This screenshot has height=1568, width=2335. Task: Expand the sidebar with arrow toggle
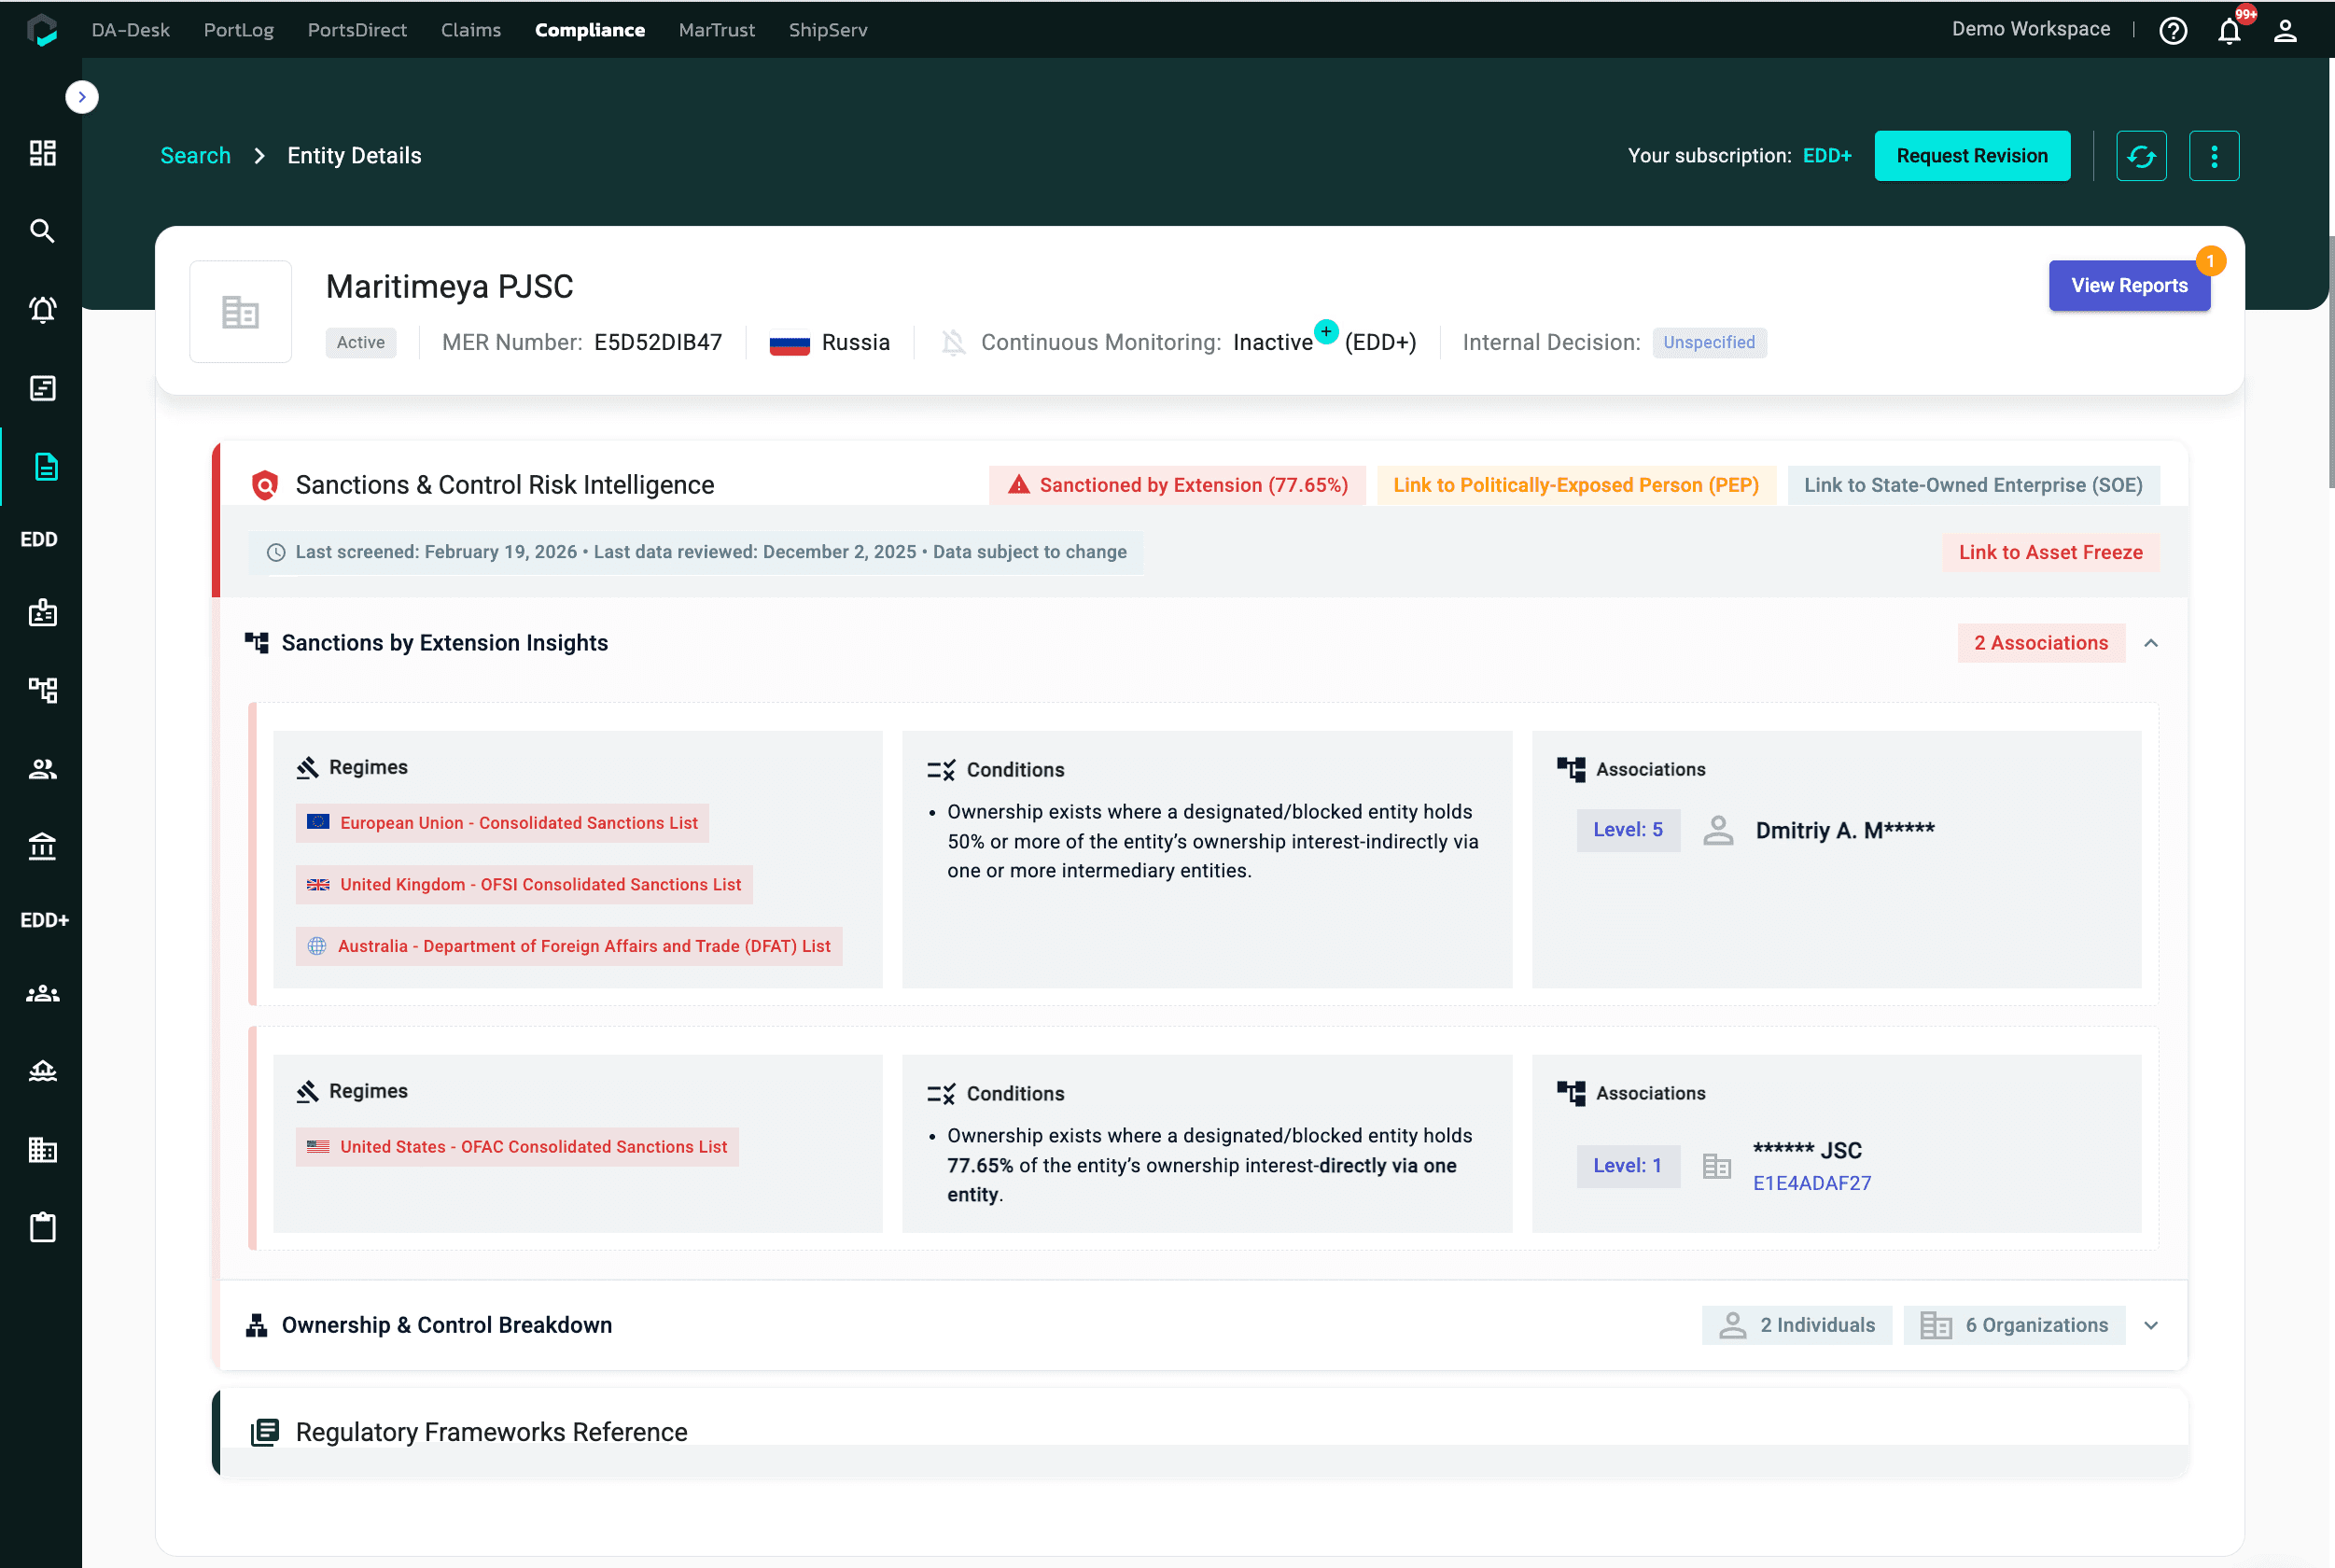point(82,97)
